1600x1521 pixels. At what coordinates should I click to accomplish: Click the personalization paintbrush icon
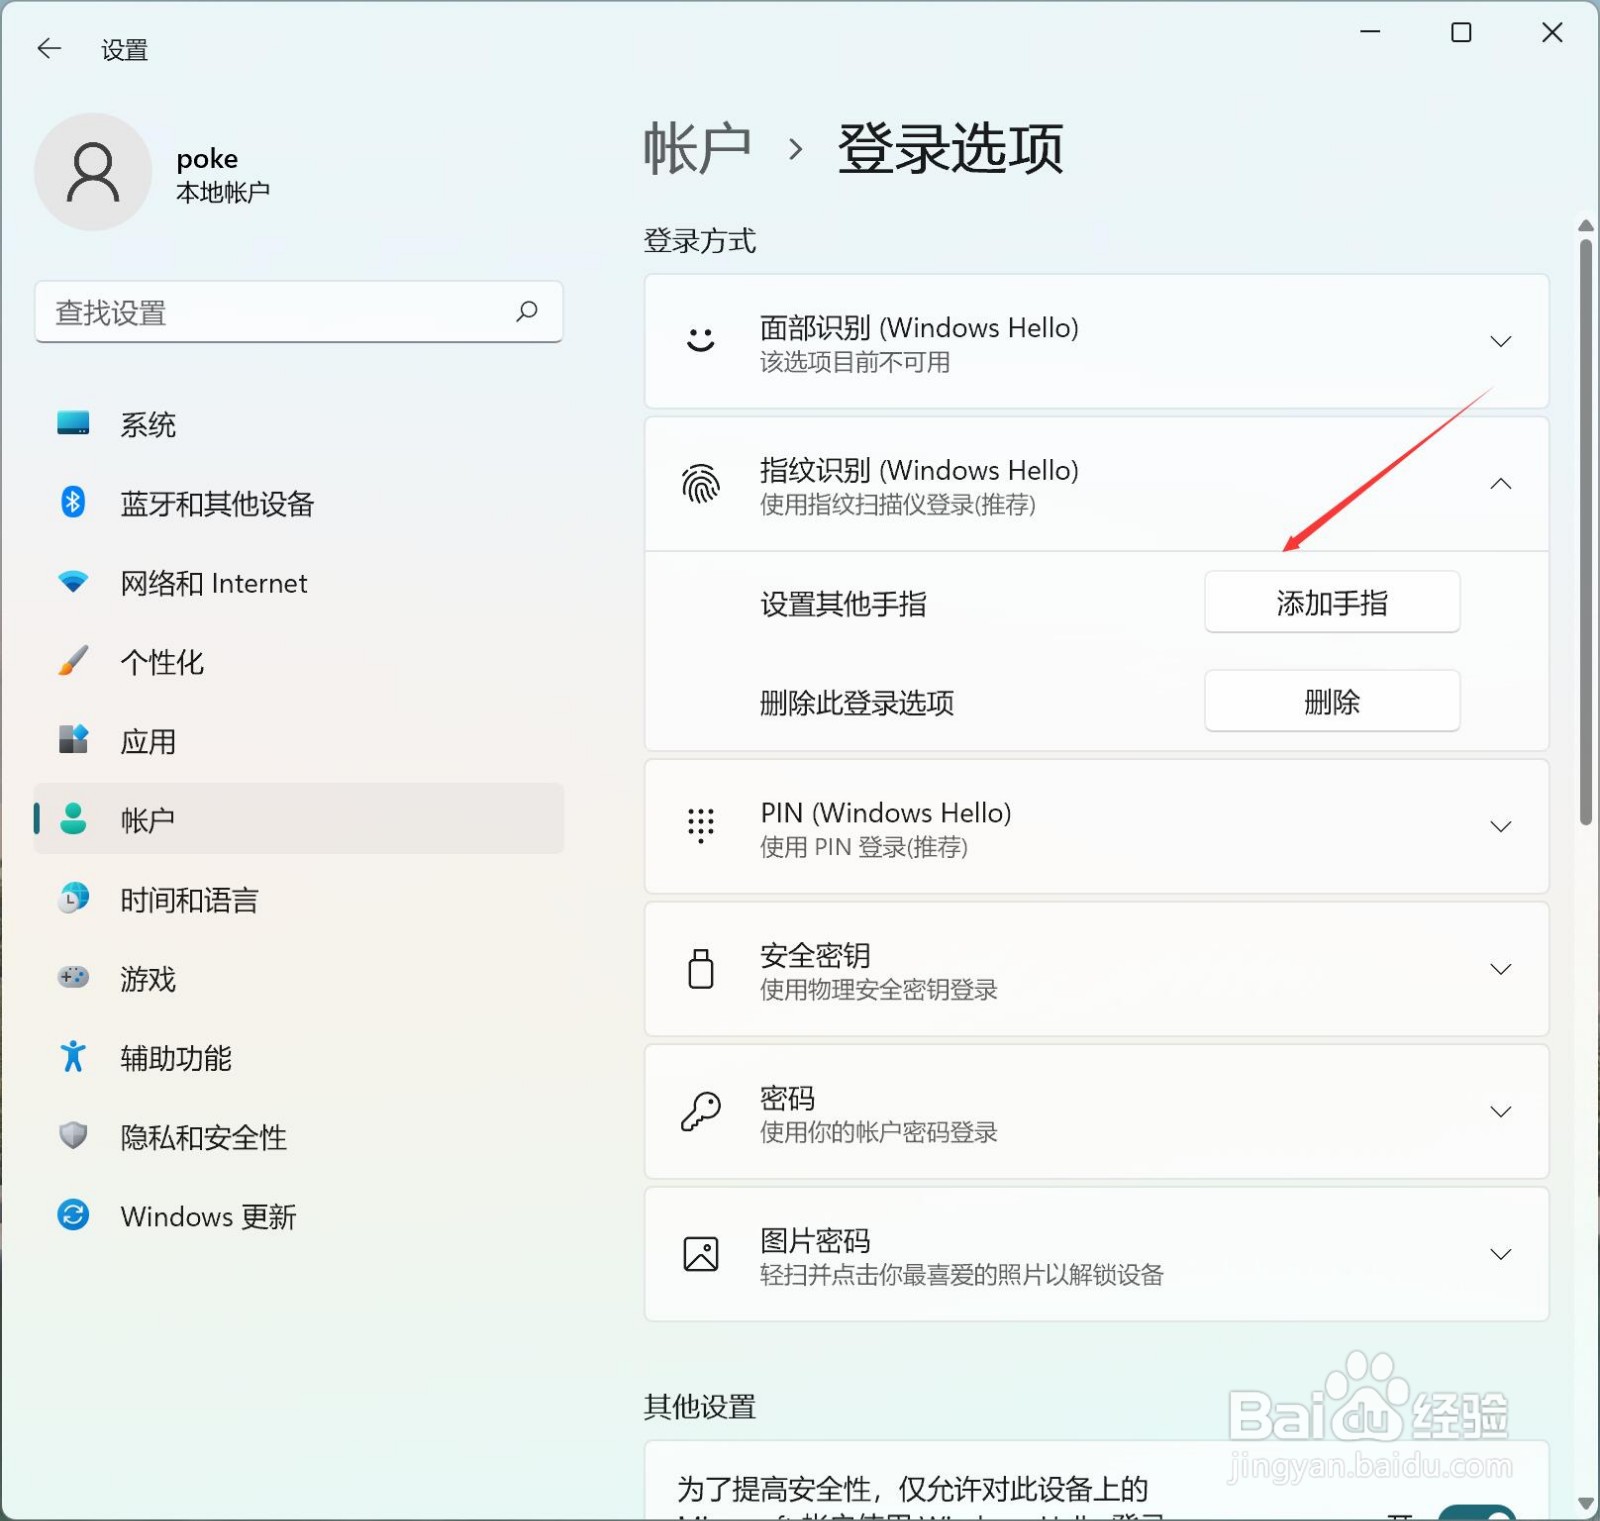click(x=73, y=660)
